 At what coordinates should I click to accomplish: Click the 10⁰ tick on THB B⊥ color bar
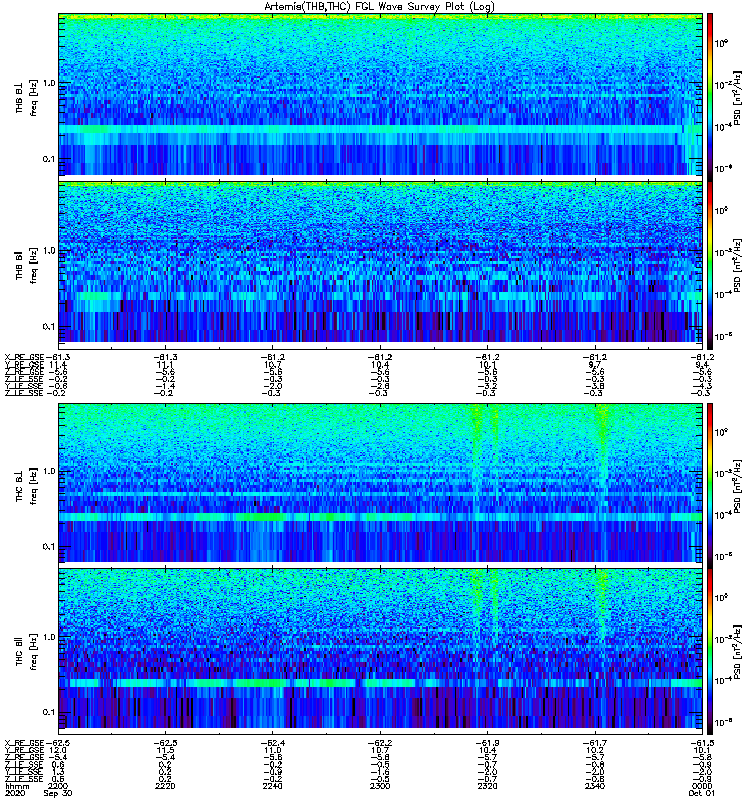click(722, 44)
